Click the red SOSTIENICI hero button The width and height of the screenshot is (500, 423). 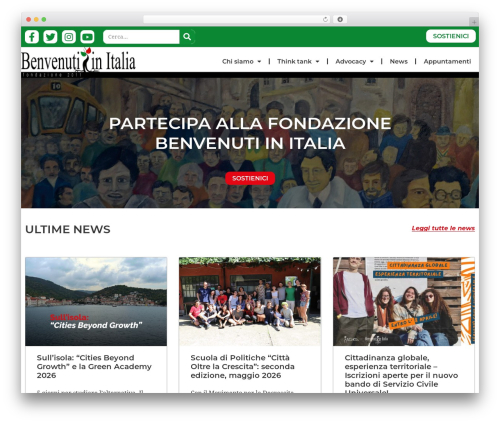[x=250, y=178]
